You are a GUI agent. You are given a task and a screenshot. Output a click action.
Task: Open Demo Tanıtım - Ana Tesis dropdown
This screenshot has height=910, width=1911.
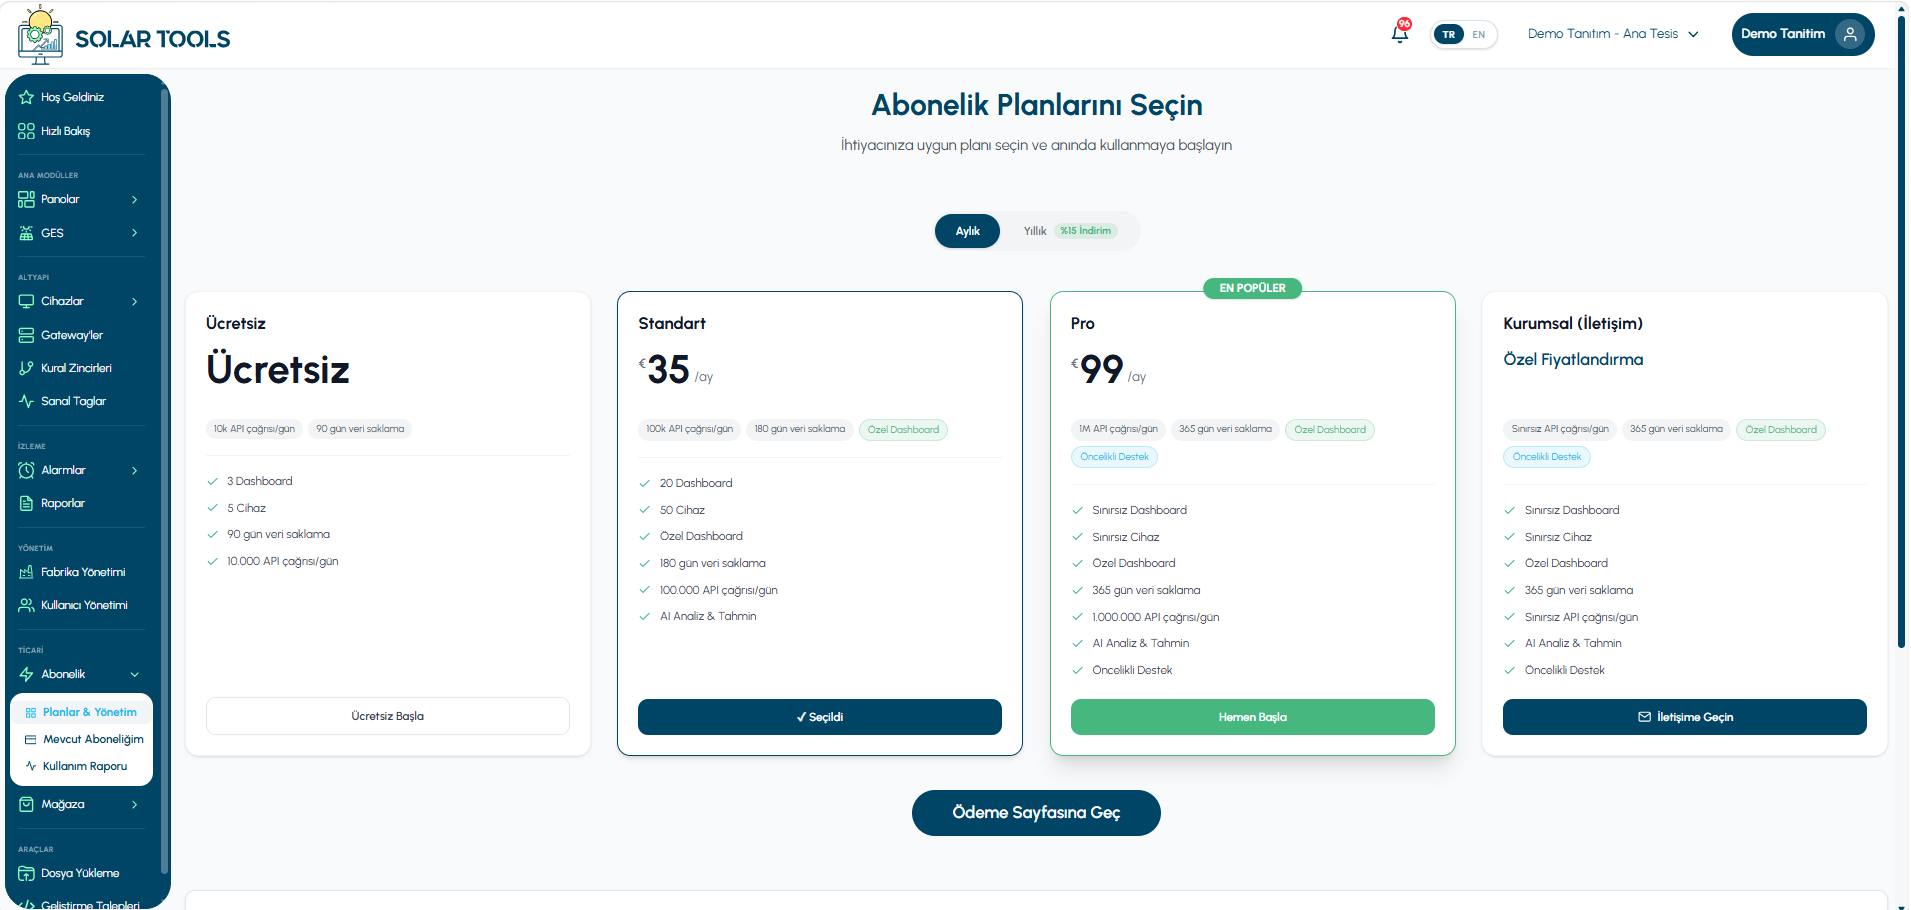pyautogui.click(x=1613, y=34)
